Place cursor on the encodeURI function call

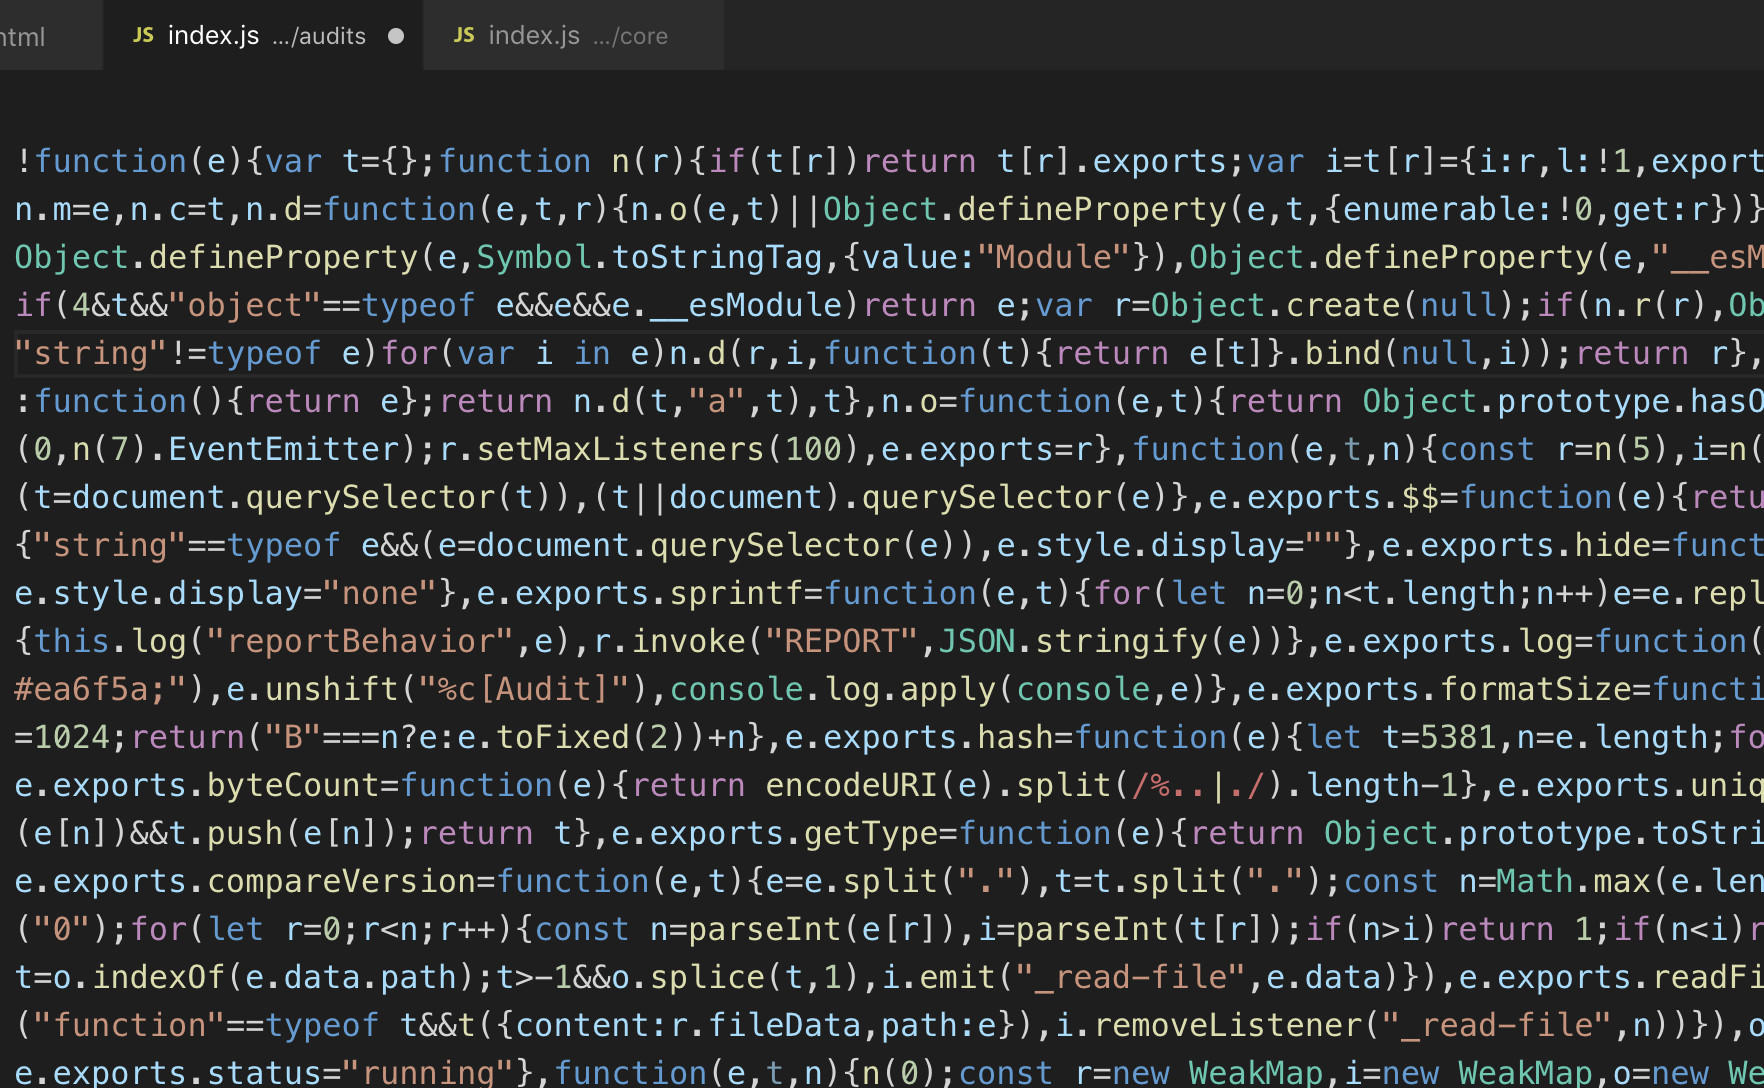coord(851,785)
